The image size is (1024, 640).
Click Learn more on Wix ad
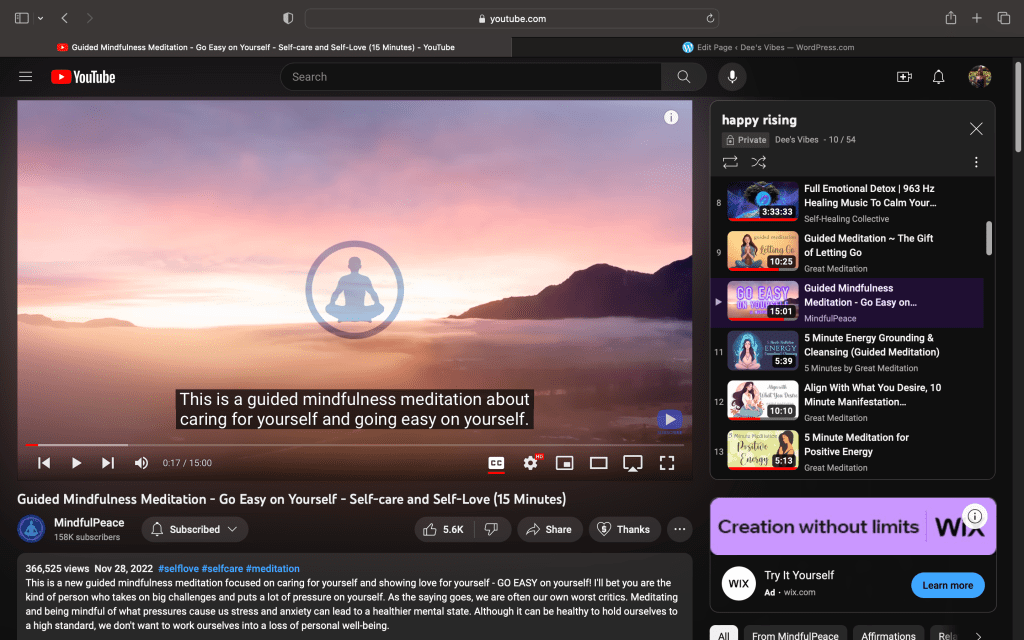tap(947, 585)
